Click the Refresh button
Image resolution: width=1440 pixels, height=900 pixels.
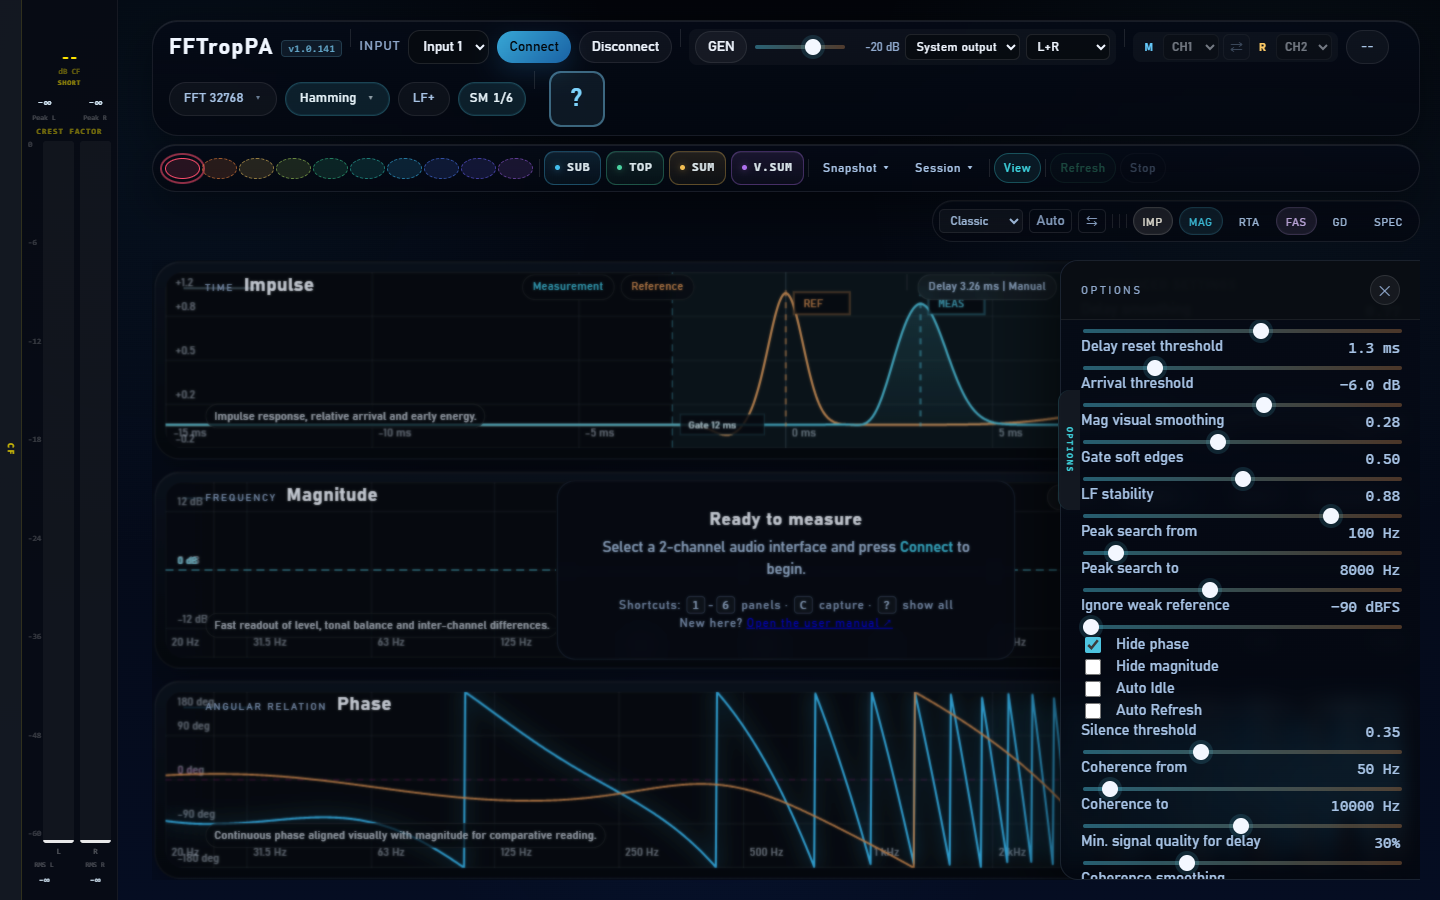pyautogui.click(x=1083, y=168)
